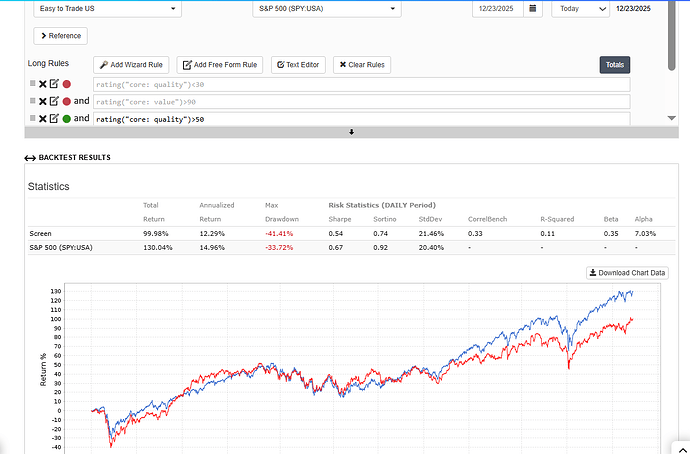This screenshot has height=454, width=690.
Task: Delete the first quality<30 rule with X icon
Action: (x=43, y=84)
